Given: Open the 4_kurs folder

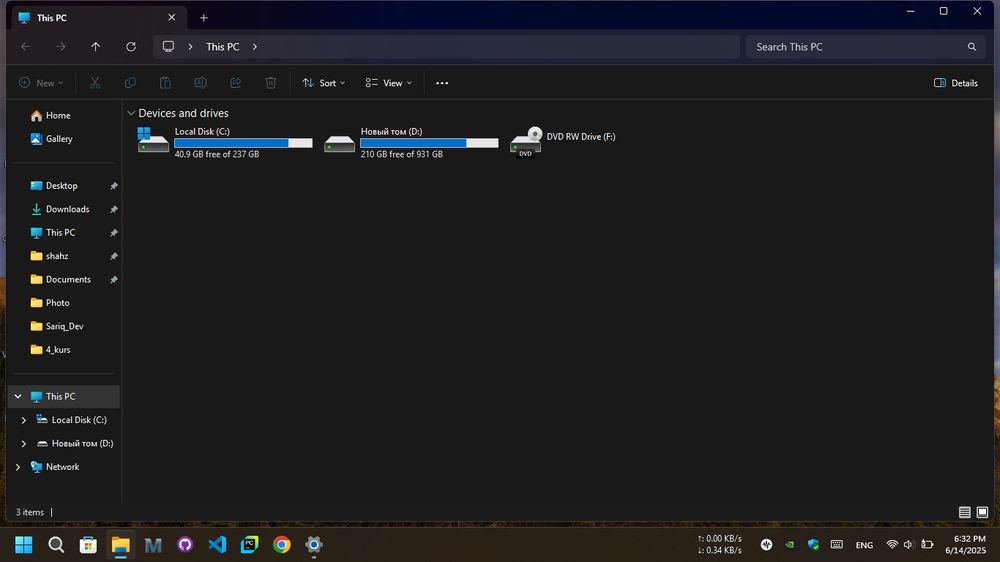Looking at the screenshot, I should pos(50,350).
